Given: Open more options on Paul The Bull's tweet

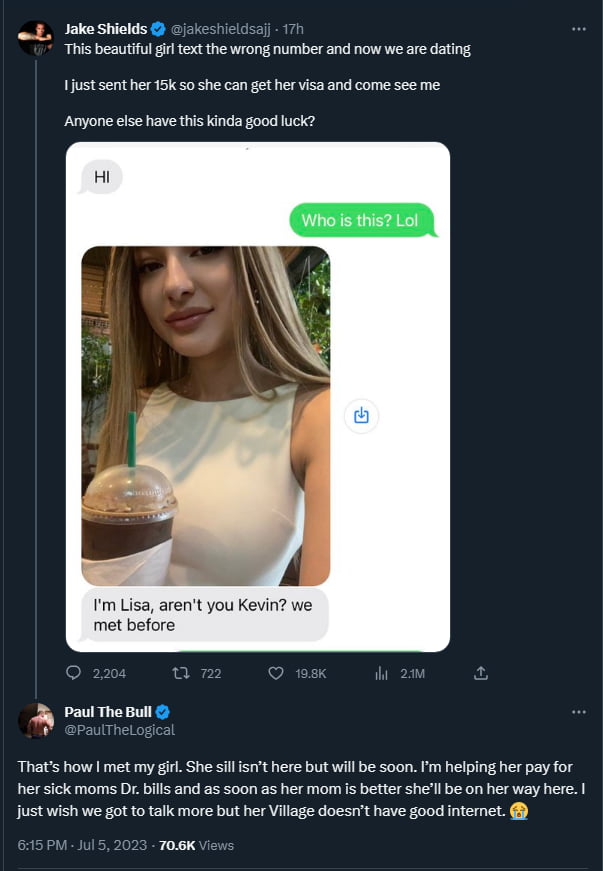Looking at the screenshot, I should [x=578, y=712].
